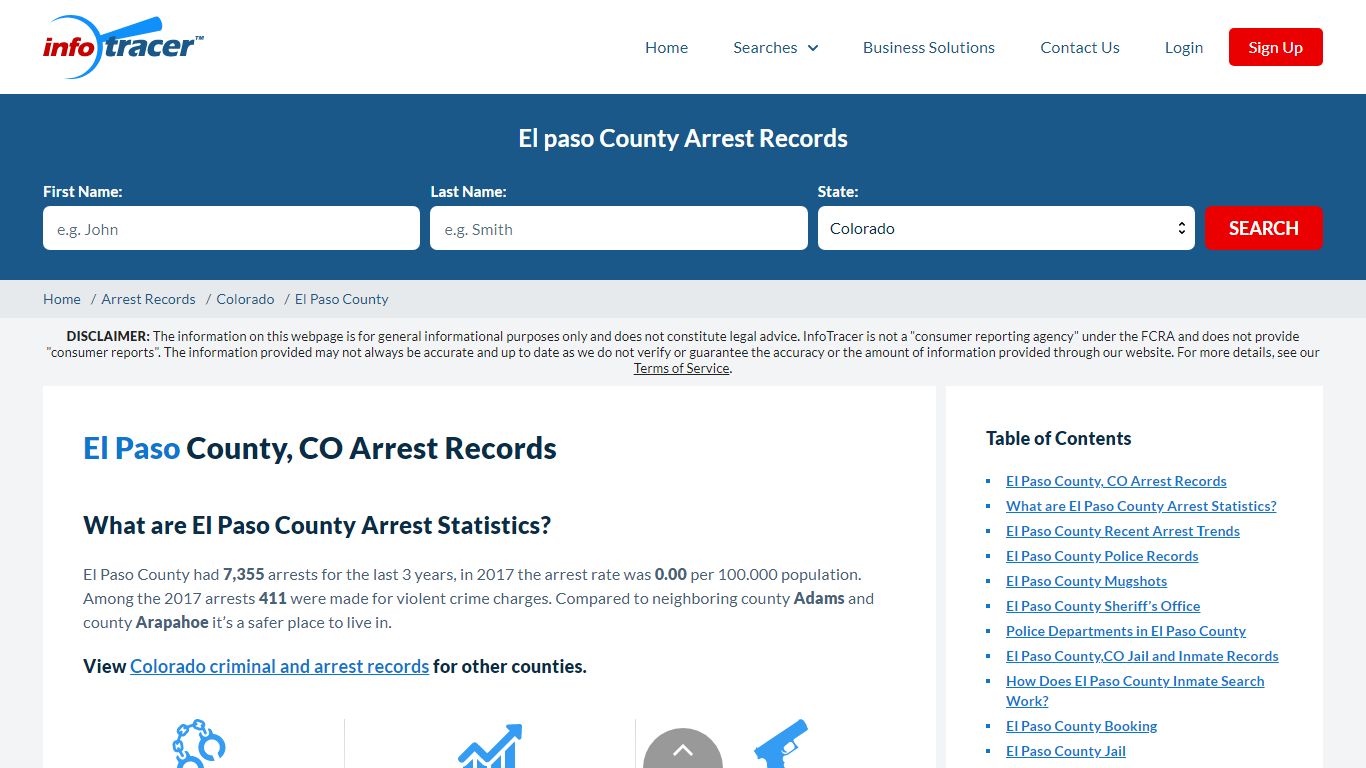
Task: Click the 'DISCLAIMER:' label text
Action: 108,336
